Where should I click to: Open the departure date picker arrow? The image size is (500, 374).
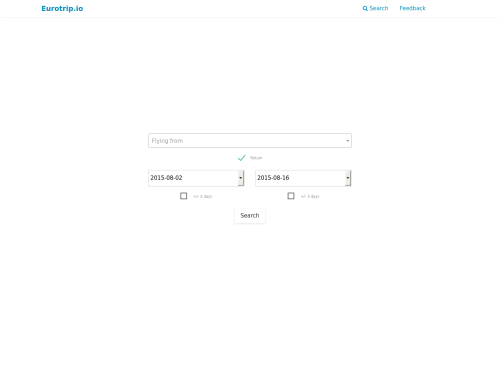pos(241,178)
